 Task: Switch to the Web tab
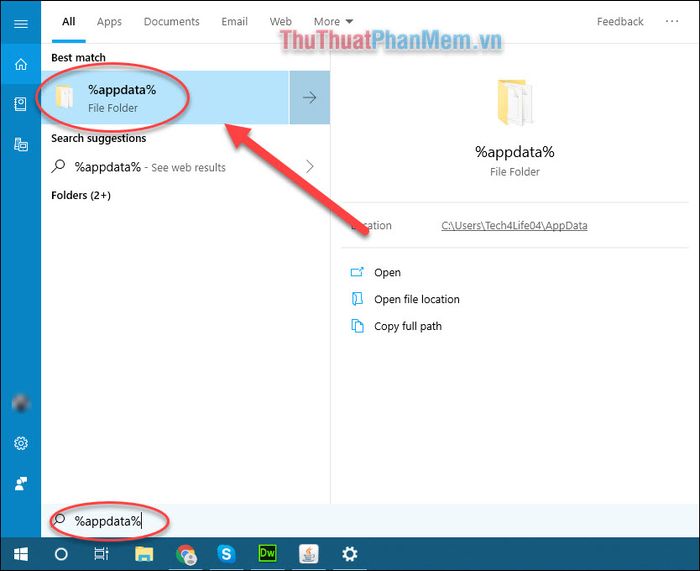point(280,21)
